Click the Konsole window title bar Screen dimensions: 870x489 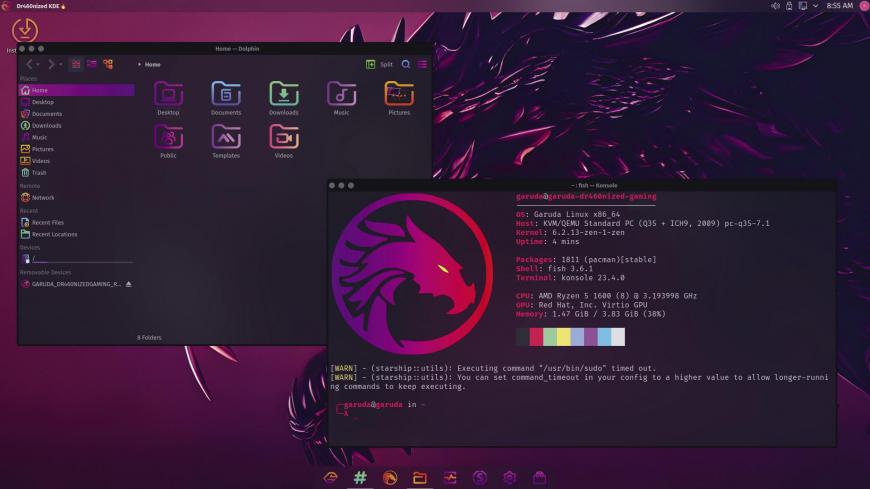click(581, 185)
